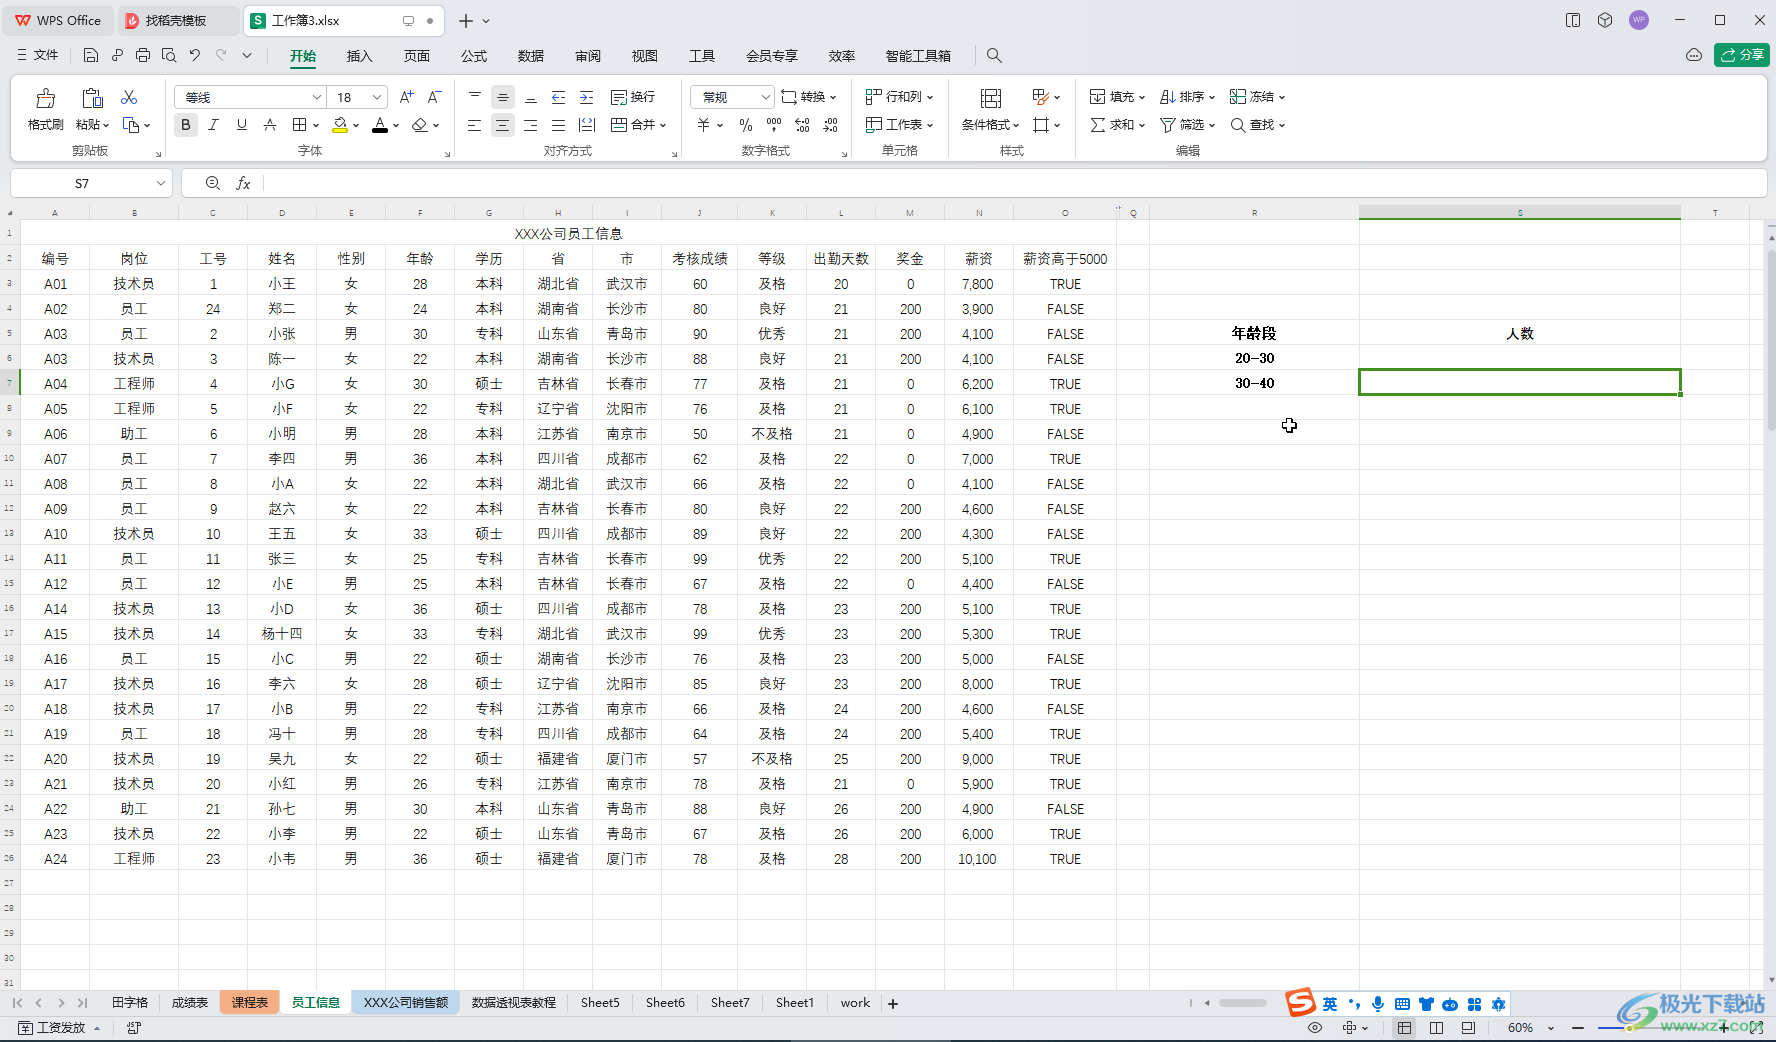Click the Share (分享) button

[x=1742, y=55]
